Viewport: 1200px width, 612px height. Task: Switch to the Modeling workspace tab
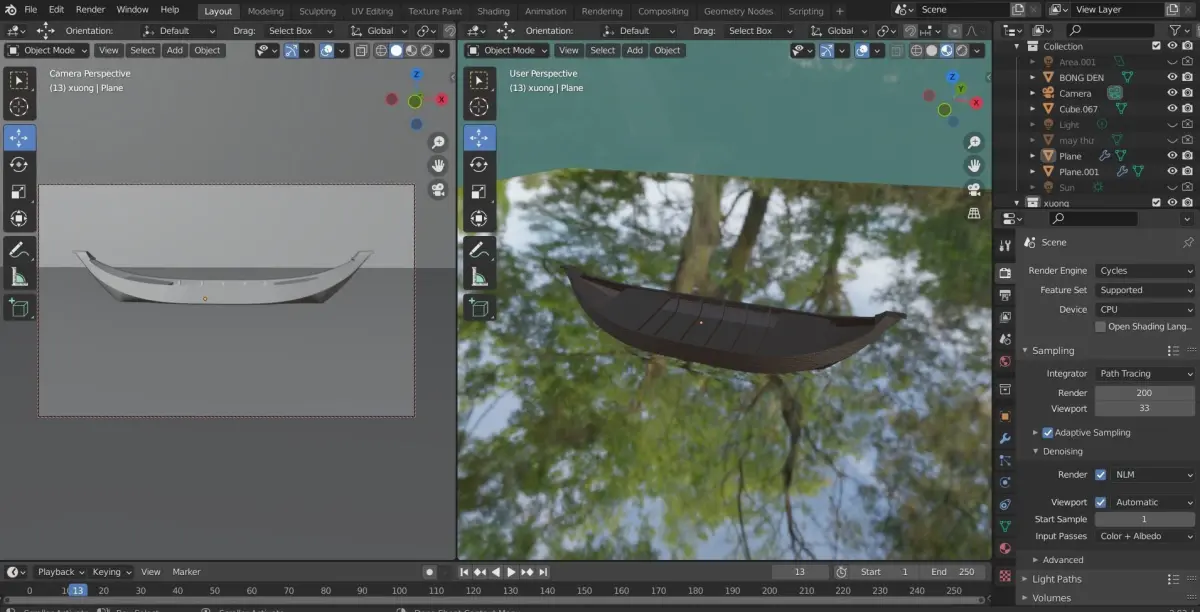pos(265,11)
